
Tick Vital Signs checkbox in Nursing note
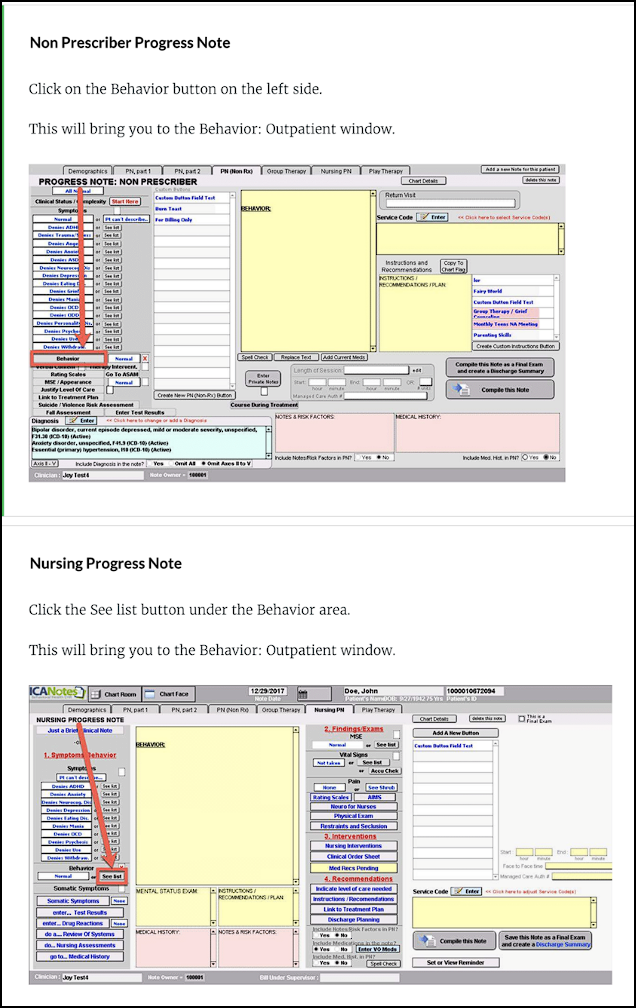pos(397,756)
